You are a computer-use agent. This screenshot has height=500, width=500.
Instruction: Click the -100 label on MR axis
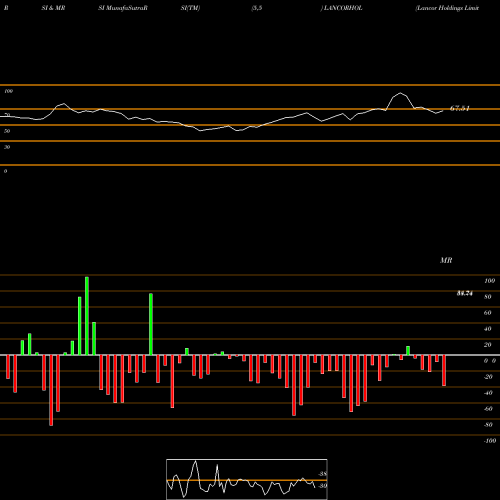coord(490,441)
